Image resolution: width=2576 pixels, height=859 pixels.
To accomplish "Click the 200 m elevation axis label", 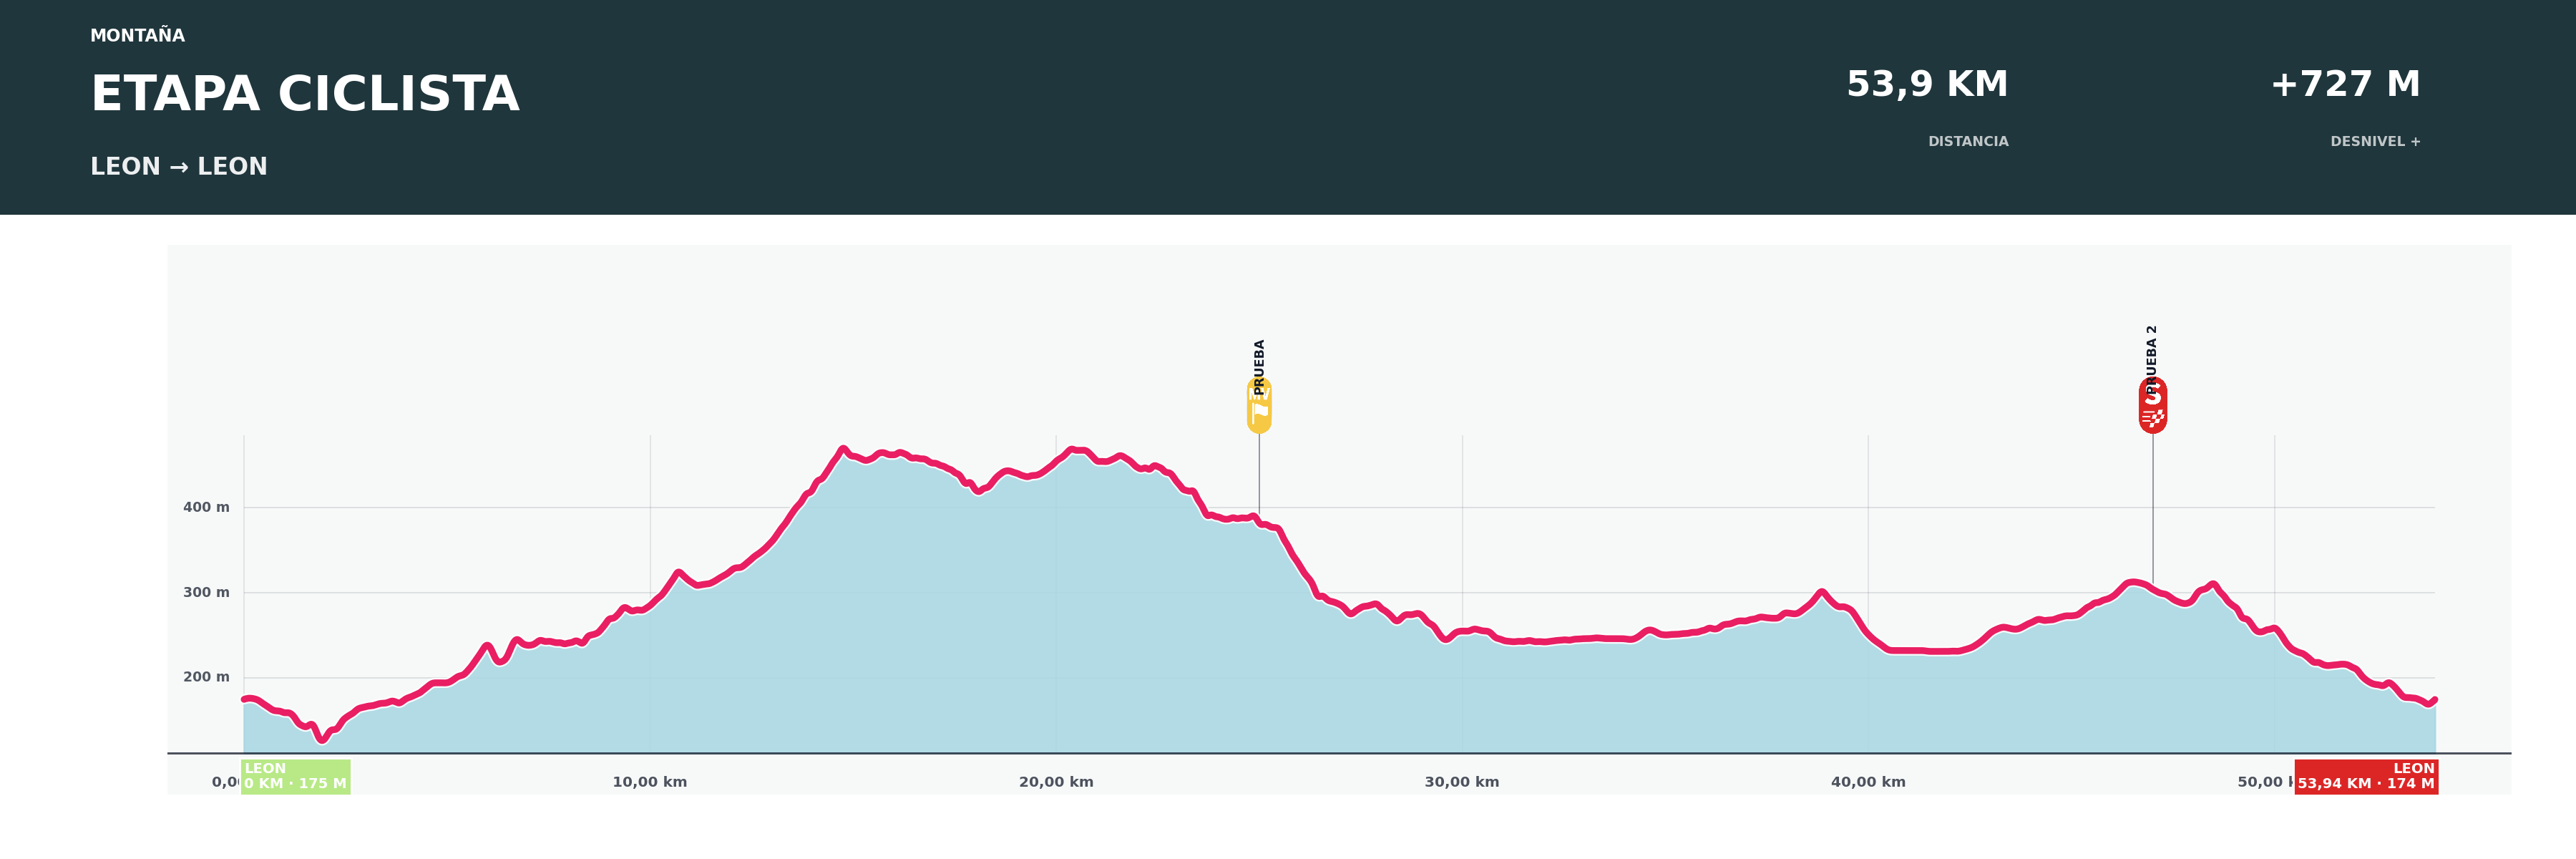I will tap(206, 677).
